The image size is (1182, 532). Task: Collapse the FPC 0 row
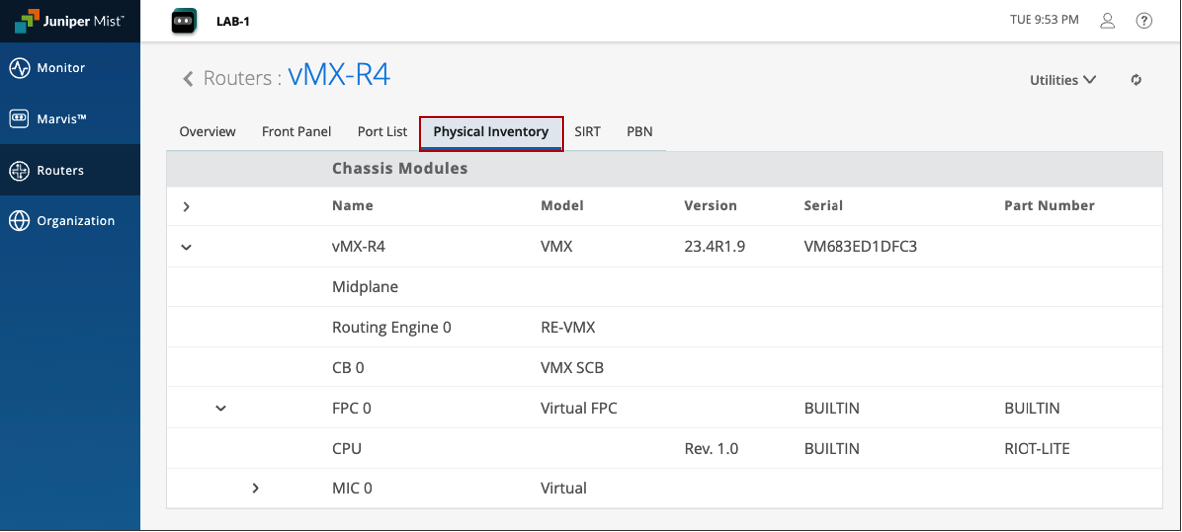tap(221, 408)
